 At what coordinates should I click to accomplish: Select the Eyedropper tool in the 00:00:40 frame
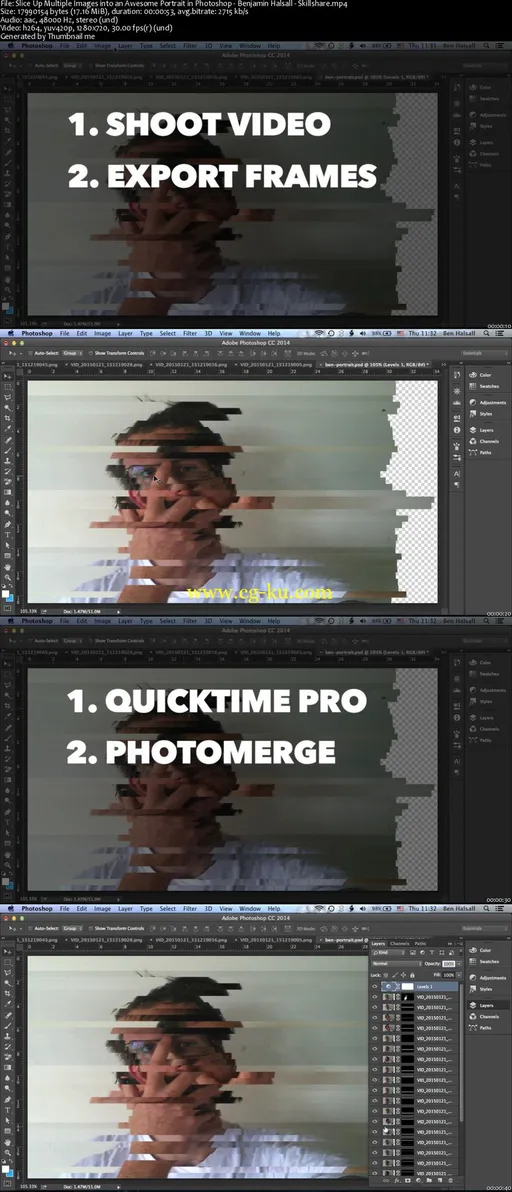point(8,1003)
